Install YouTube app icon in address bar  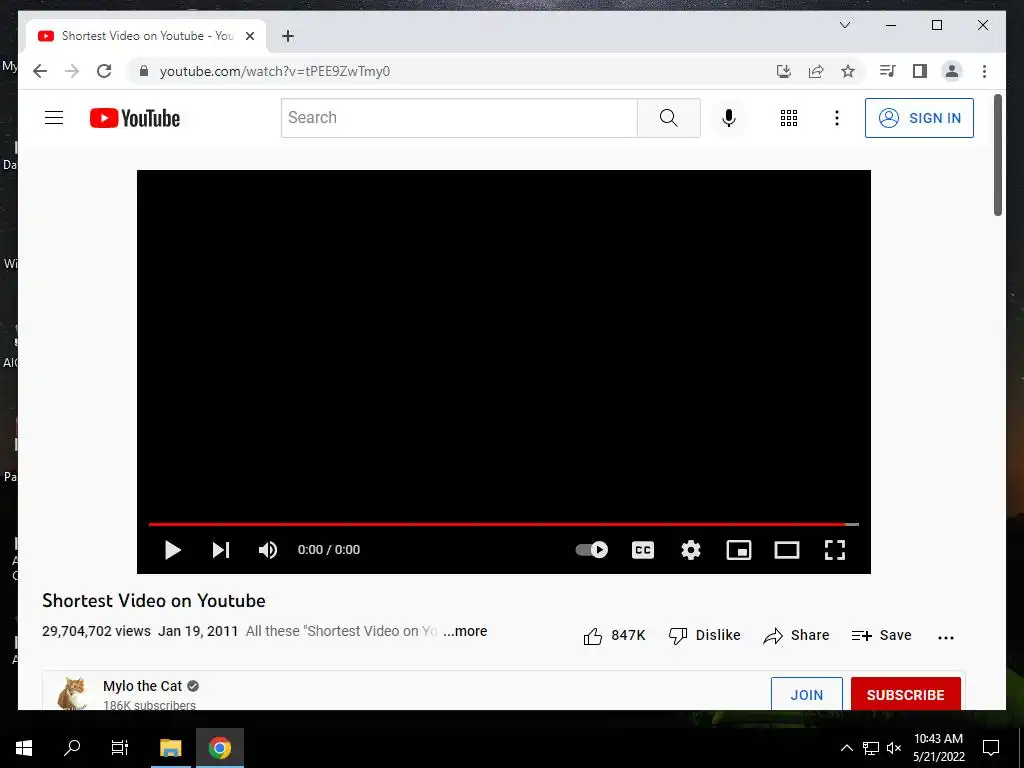point(784,71)
